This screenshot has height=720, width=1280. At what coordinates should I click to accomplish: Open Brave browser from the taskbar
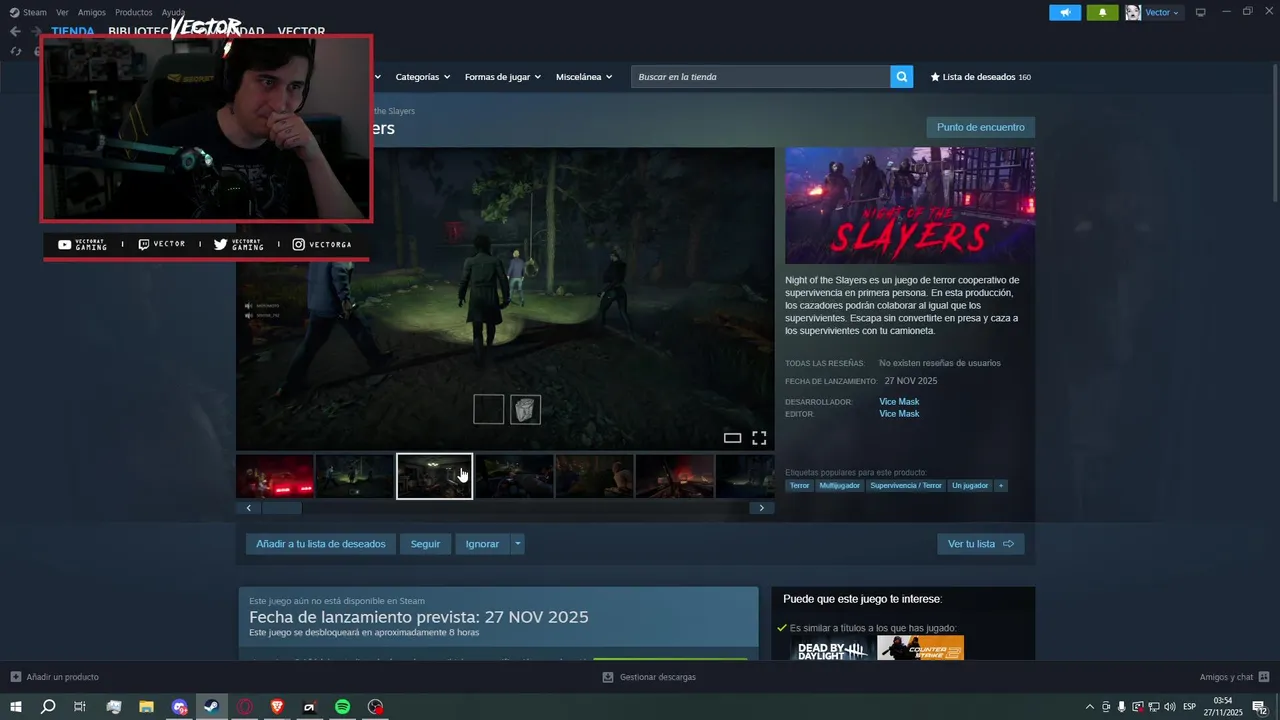click(277, 707)
